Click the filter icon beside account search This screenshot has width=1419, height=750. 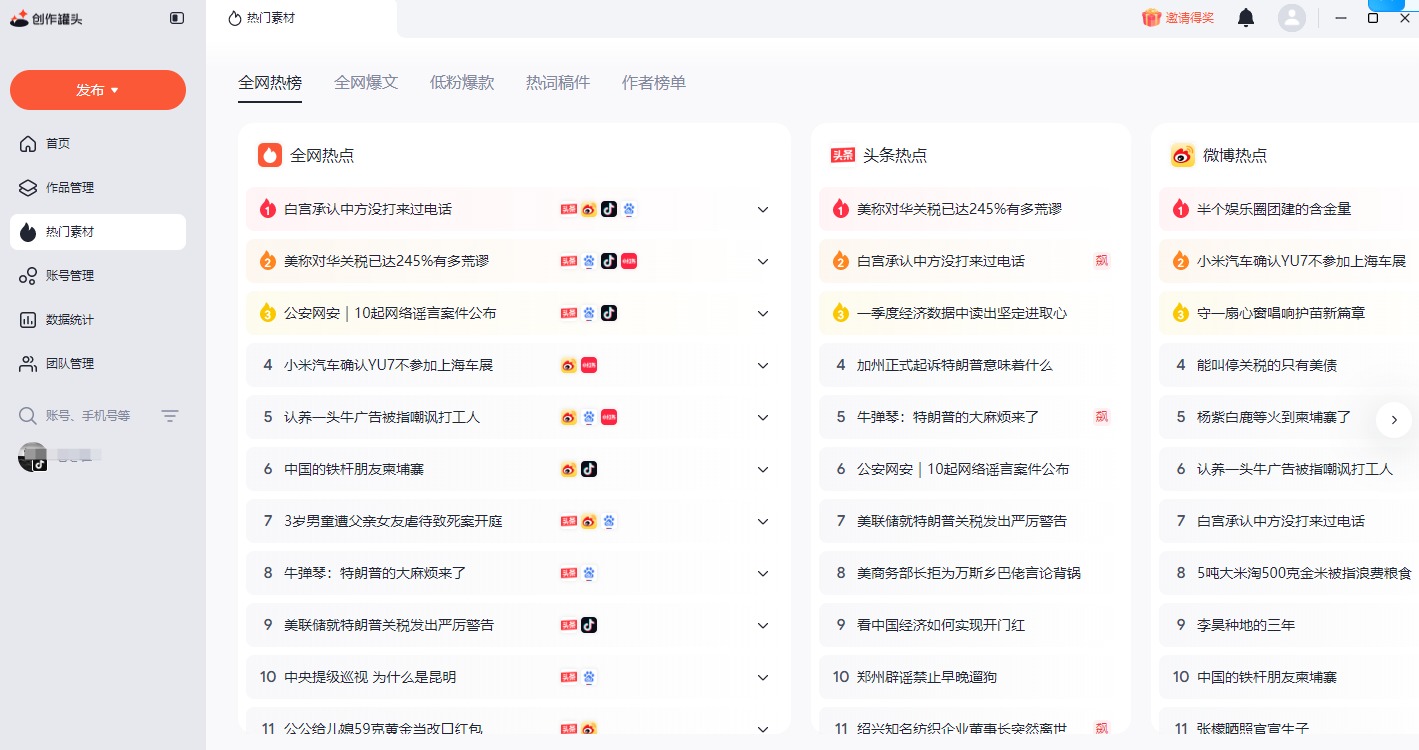point(170,416)
